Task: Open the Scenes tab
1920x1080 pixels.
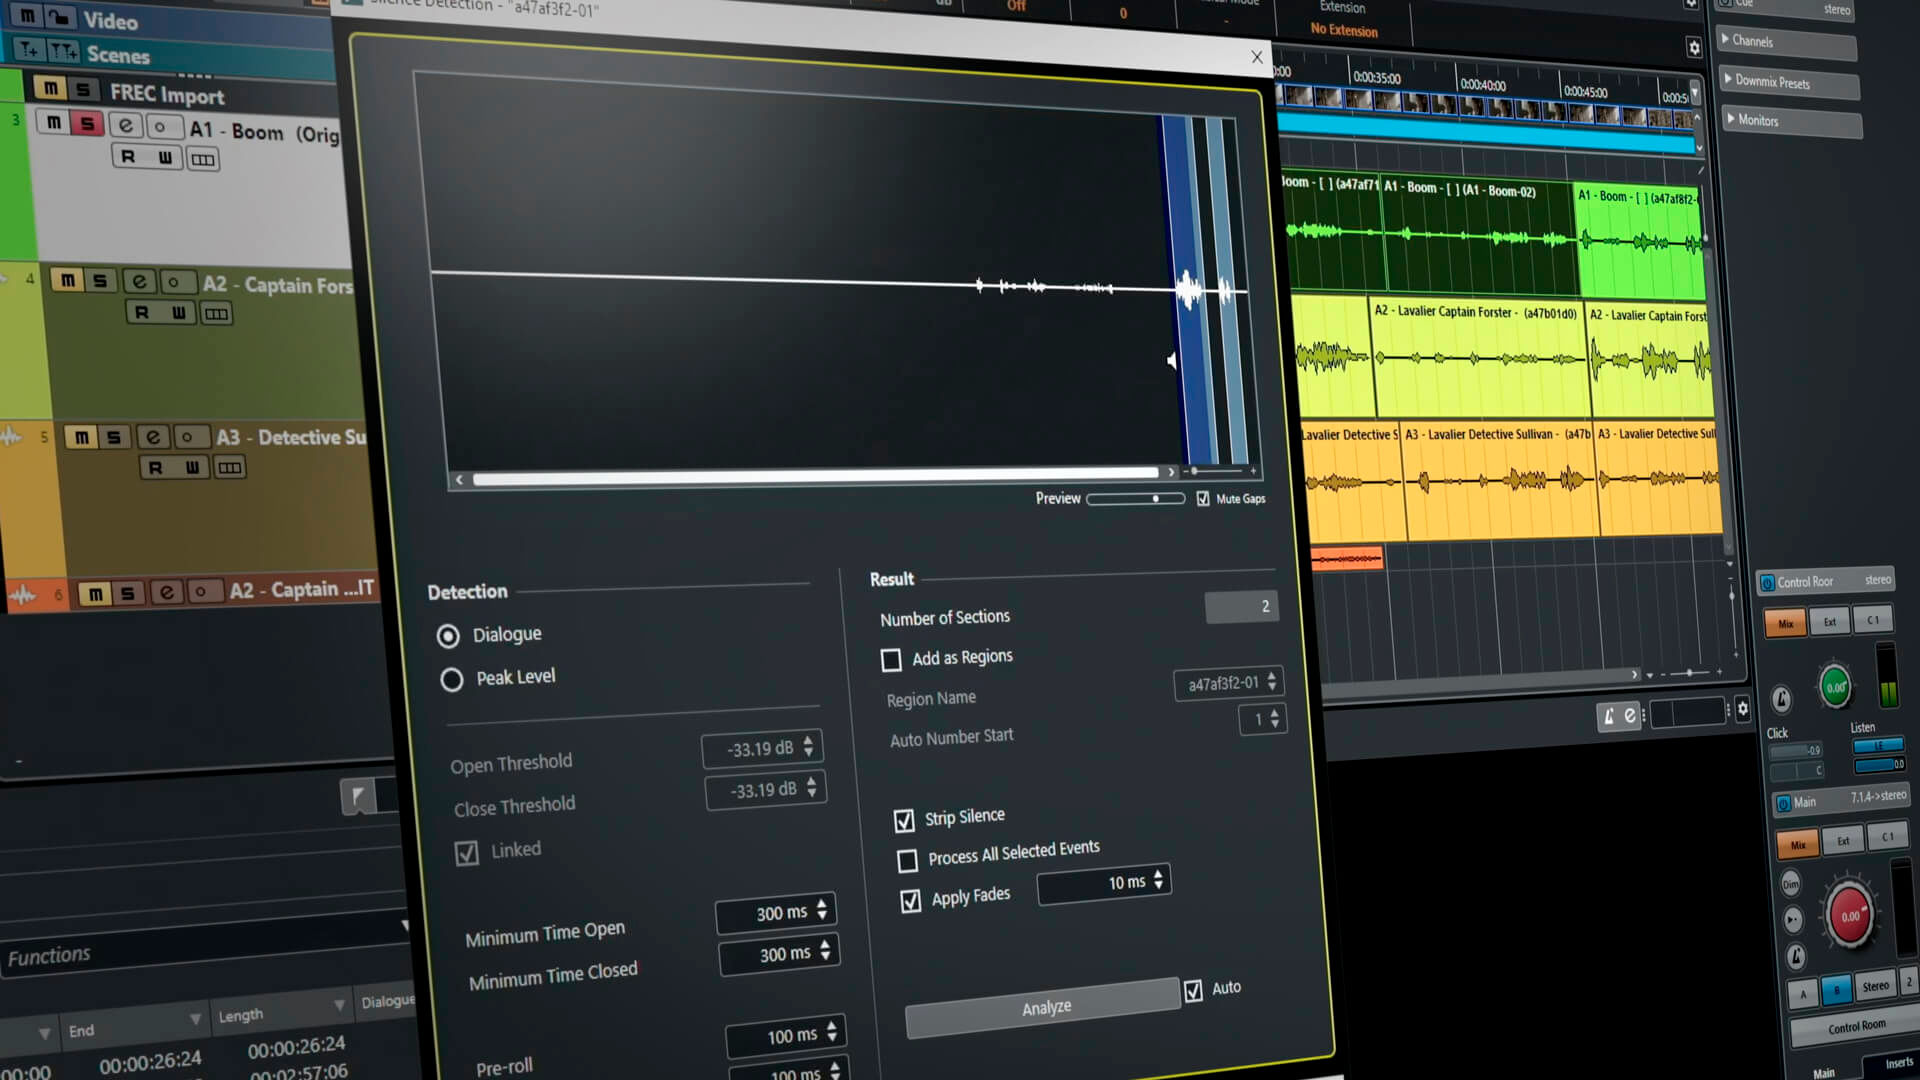Action: point(117,55)
